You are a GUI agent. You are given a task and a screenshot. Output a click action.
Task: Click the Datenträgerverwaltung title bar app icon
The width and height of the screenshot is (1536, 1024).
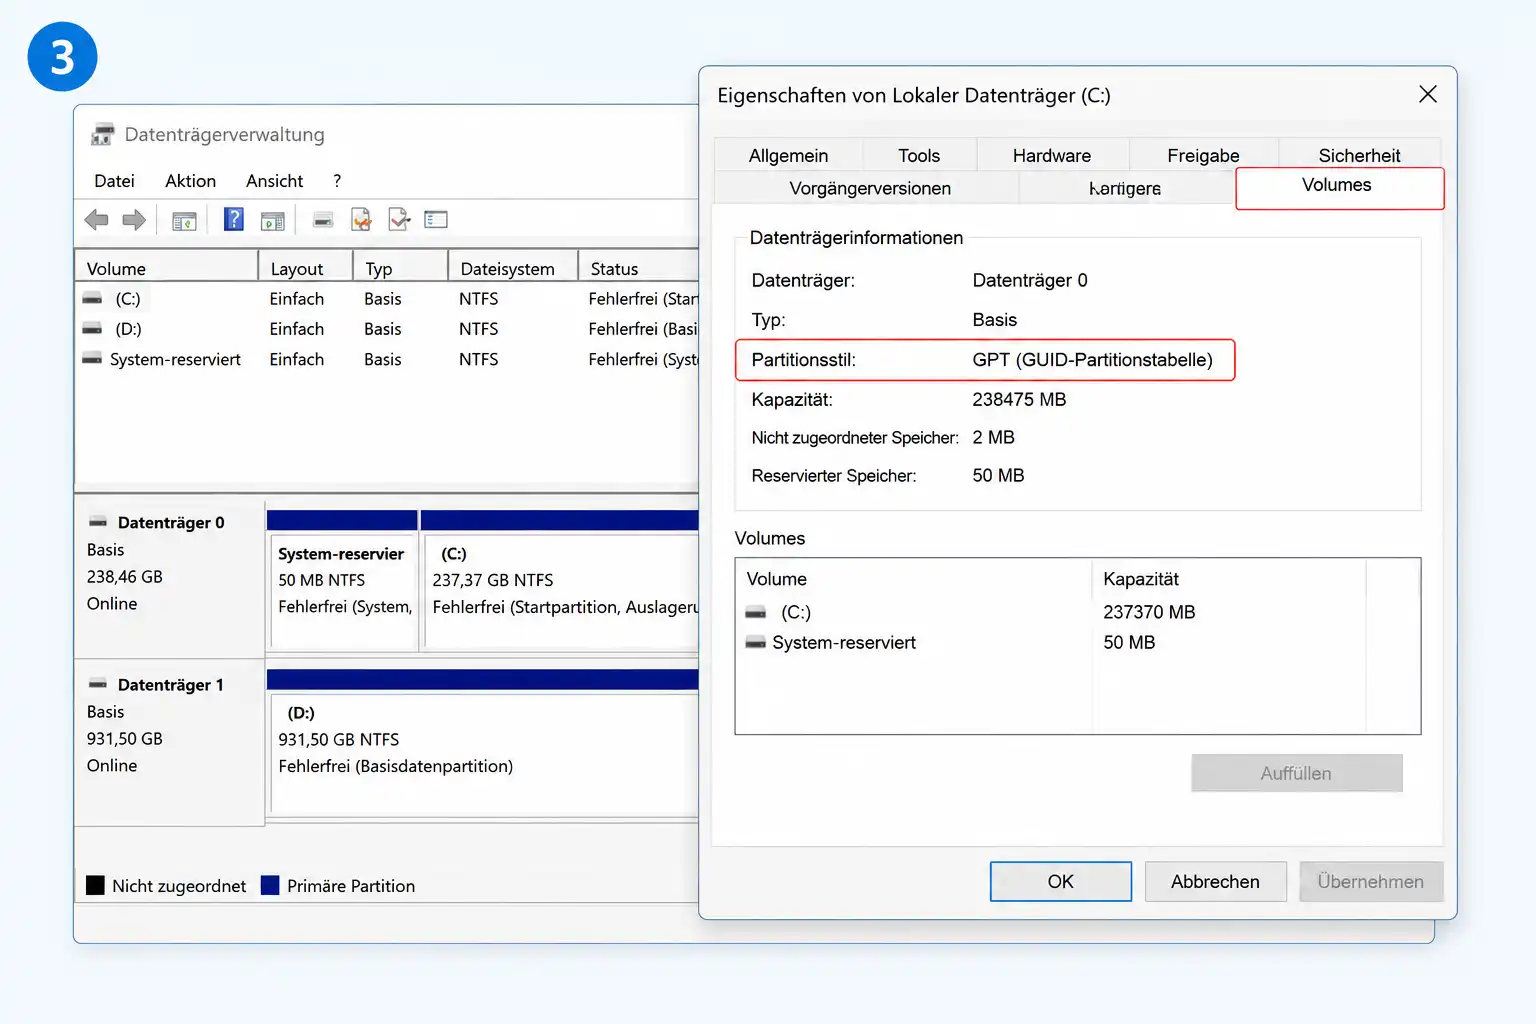[102, 134]
